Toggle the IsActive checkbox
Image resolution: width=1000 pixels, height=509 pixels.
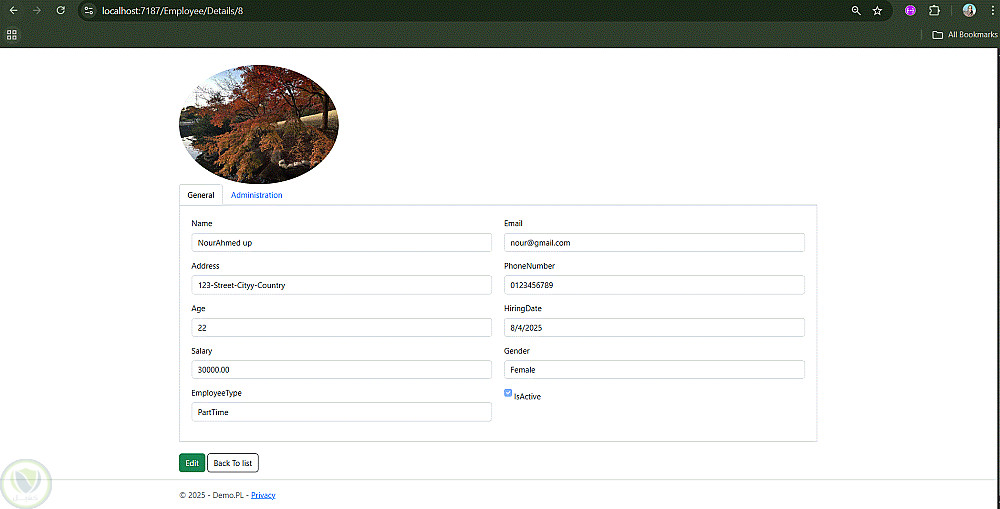(x=508, y=393)
